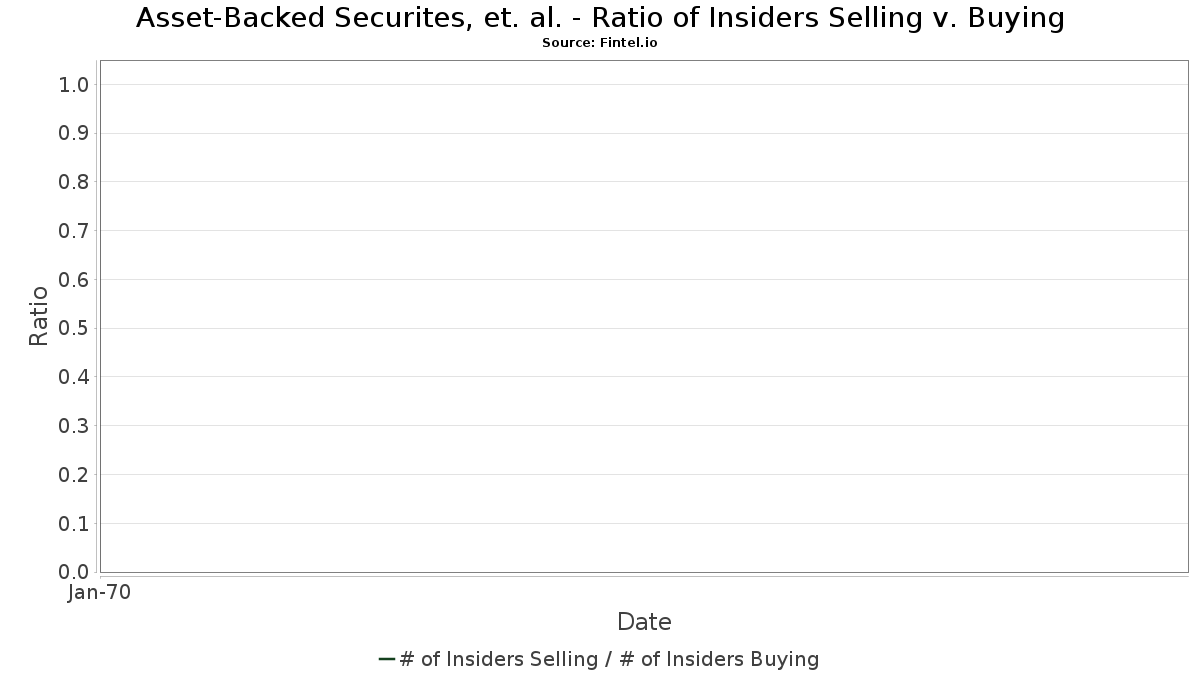Click the 0.9 y-axis tick label

75,133
